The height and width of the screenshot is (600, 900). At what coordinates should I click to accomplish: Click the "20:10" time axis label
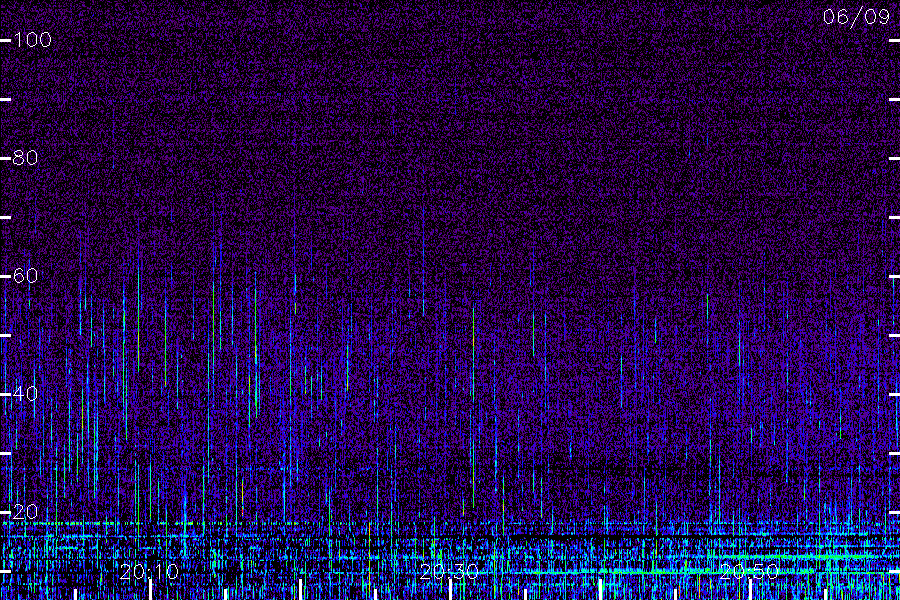[149, 571]
